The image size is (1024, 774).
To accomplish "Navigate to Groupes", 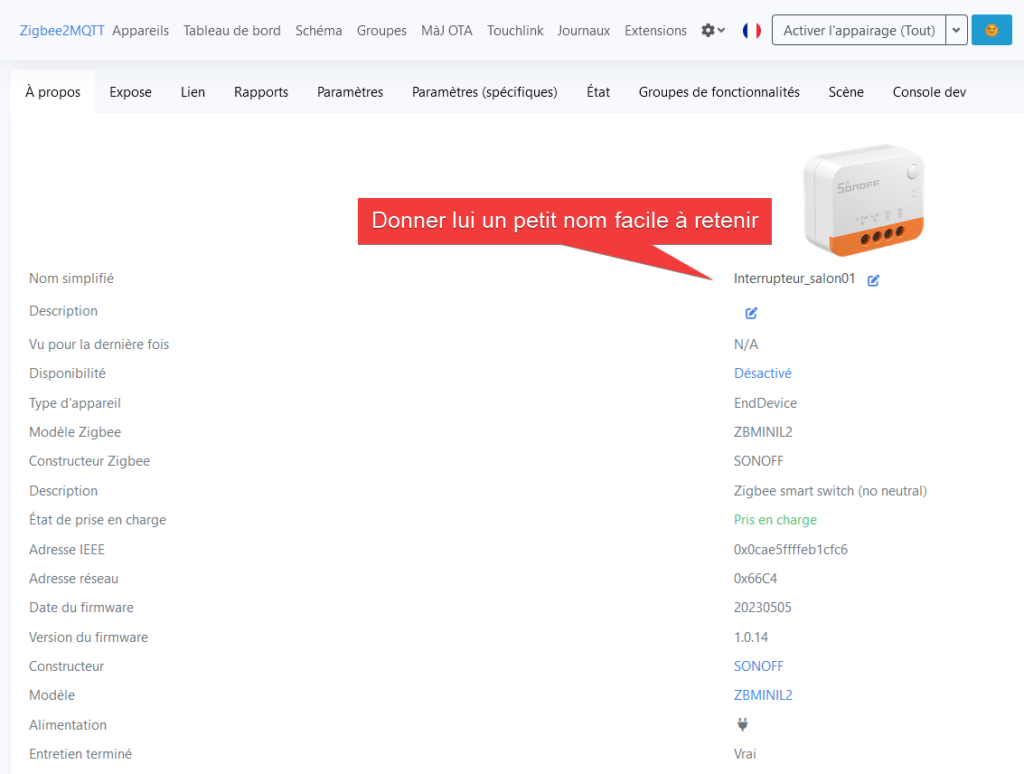I will click(381, 30).
